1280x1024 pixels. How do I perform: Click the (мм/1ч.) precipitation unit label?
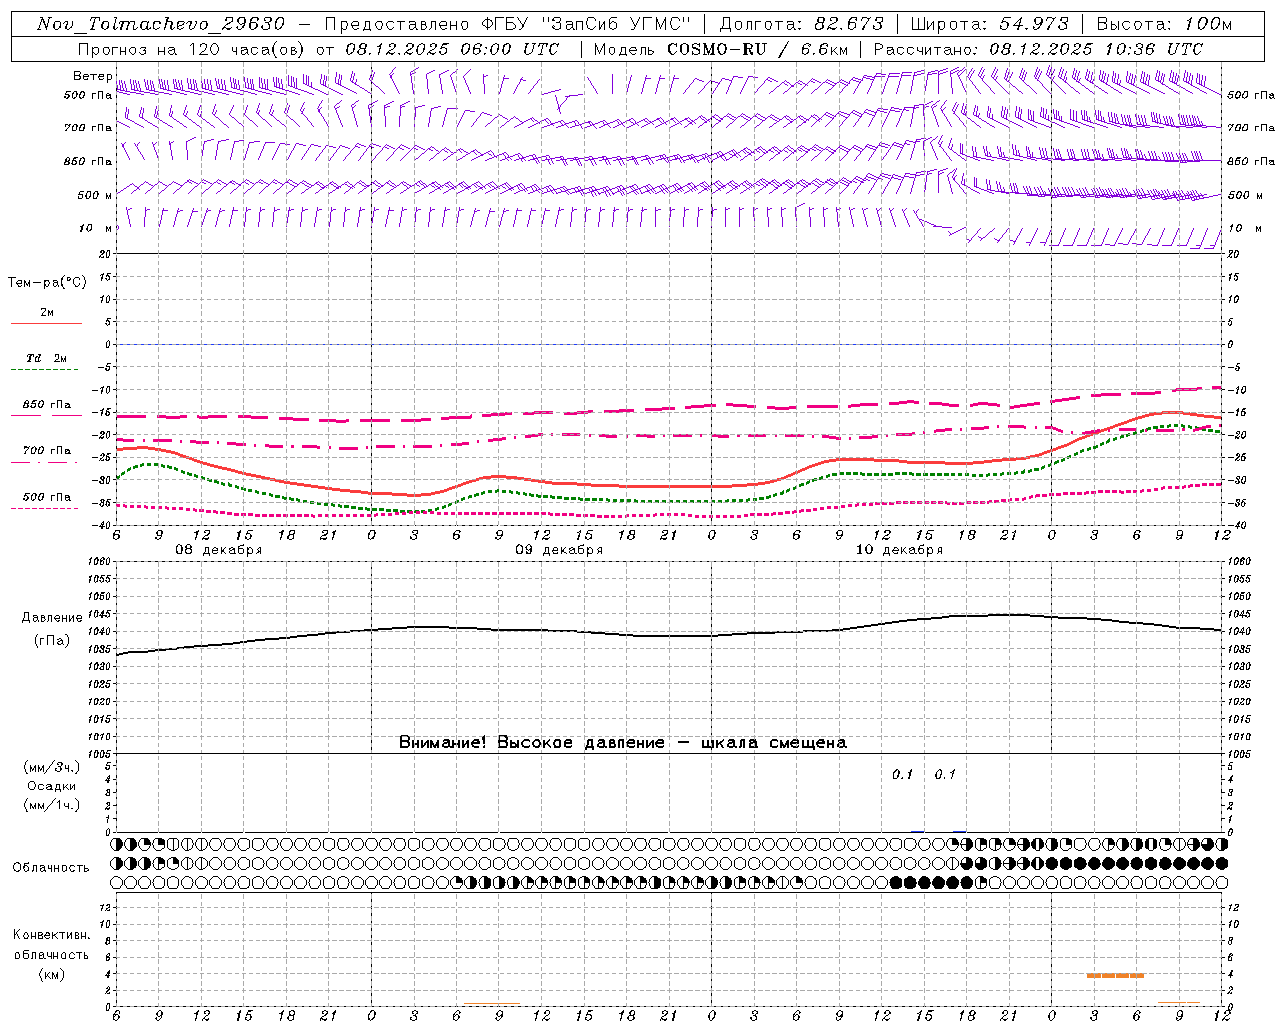52,805
